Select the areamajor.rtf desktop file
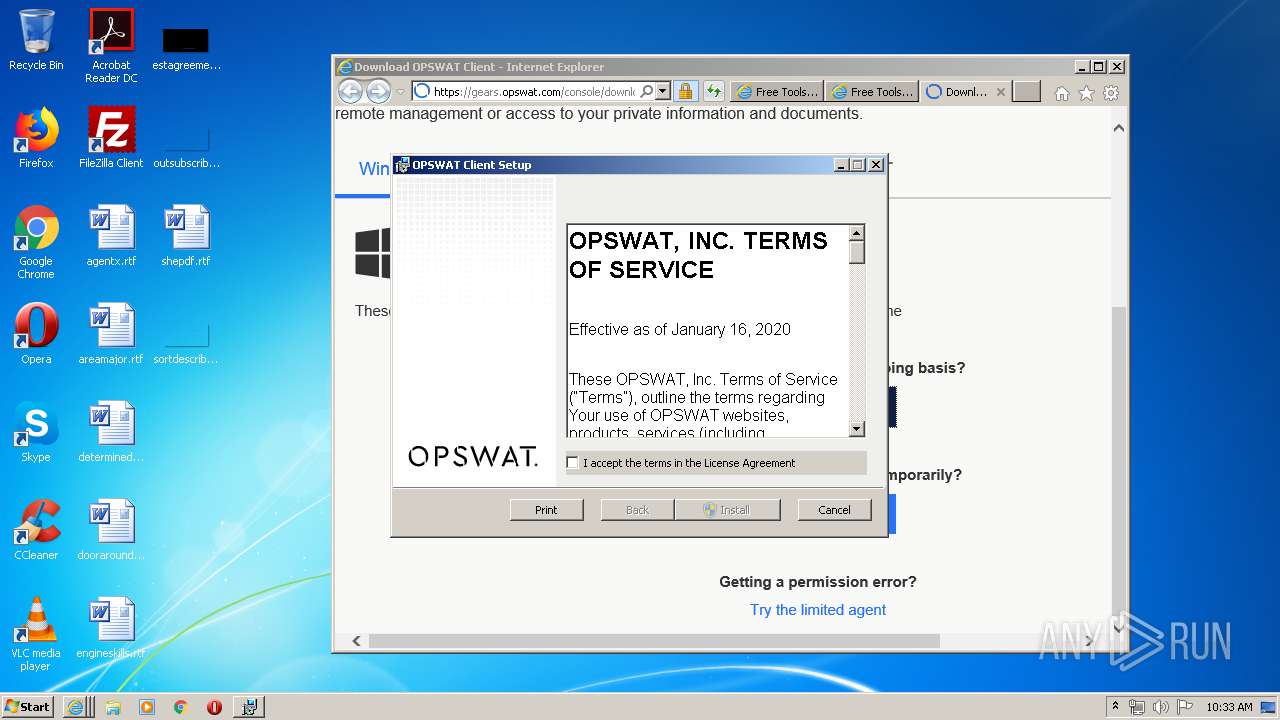 pyautogui.click(x=111, y=334)
